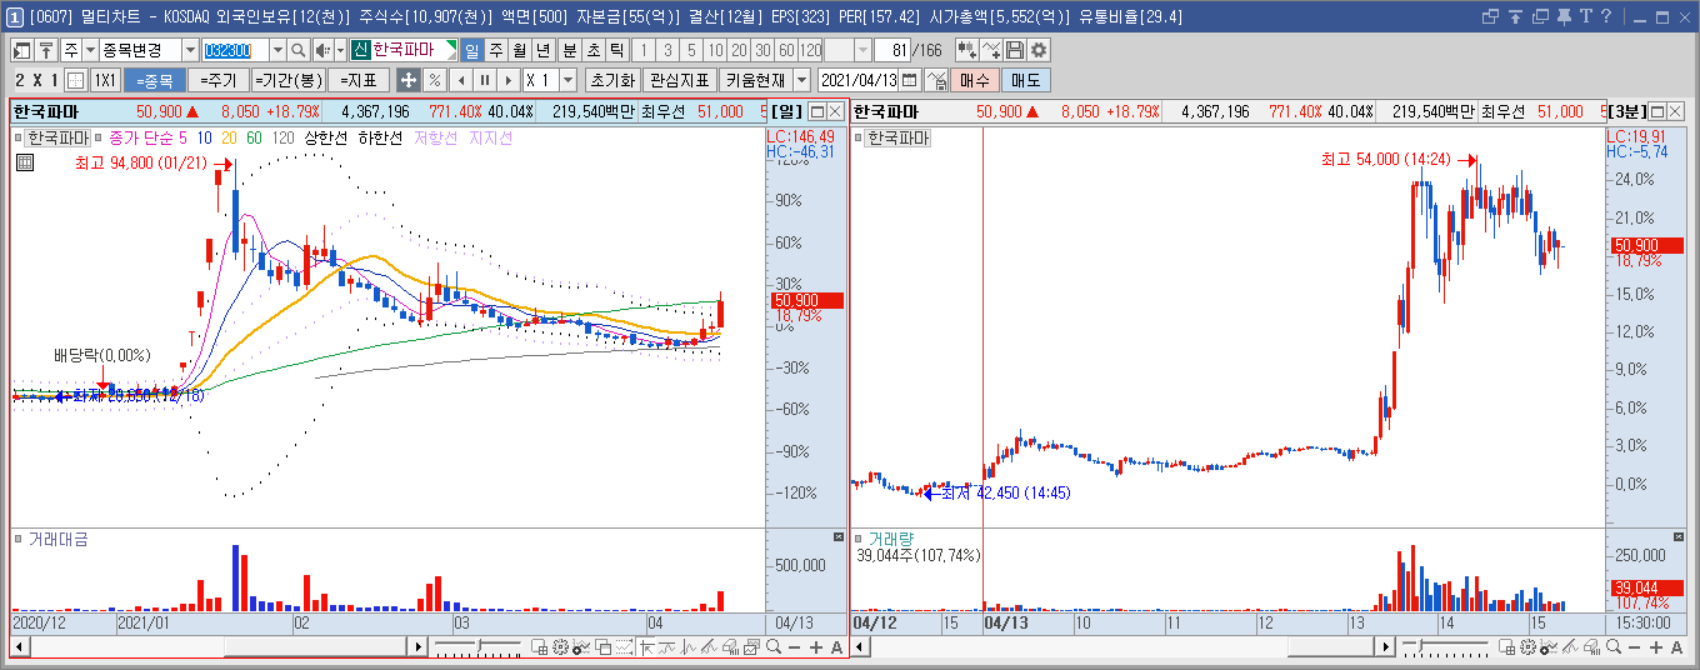Toggle the percent scale icon
Viewport: 1700px width, 670px height.
434,80
